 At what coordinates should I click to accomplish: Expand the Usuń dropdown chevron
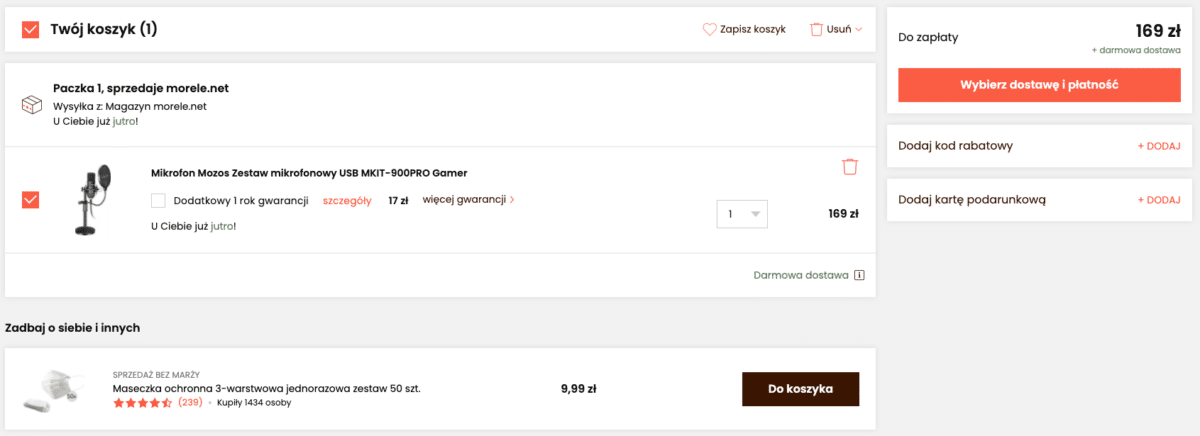(858, 30)
